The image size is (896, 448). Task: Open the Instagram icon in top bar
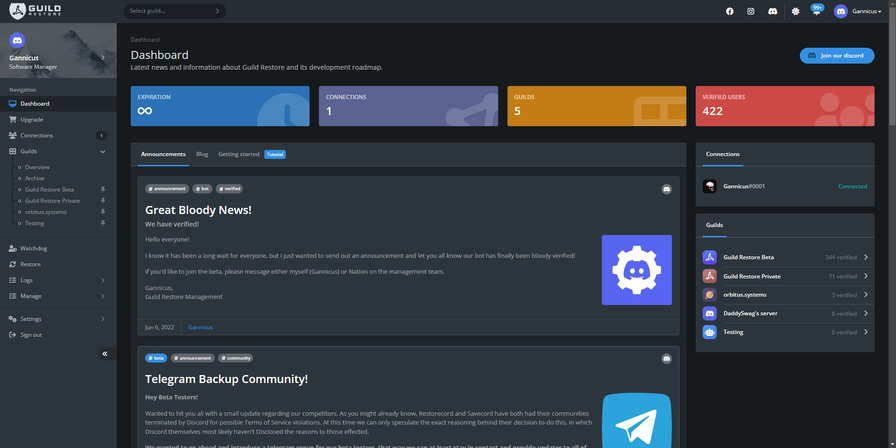coord(751,11)
